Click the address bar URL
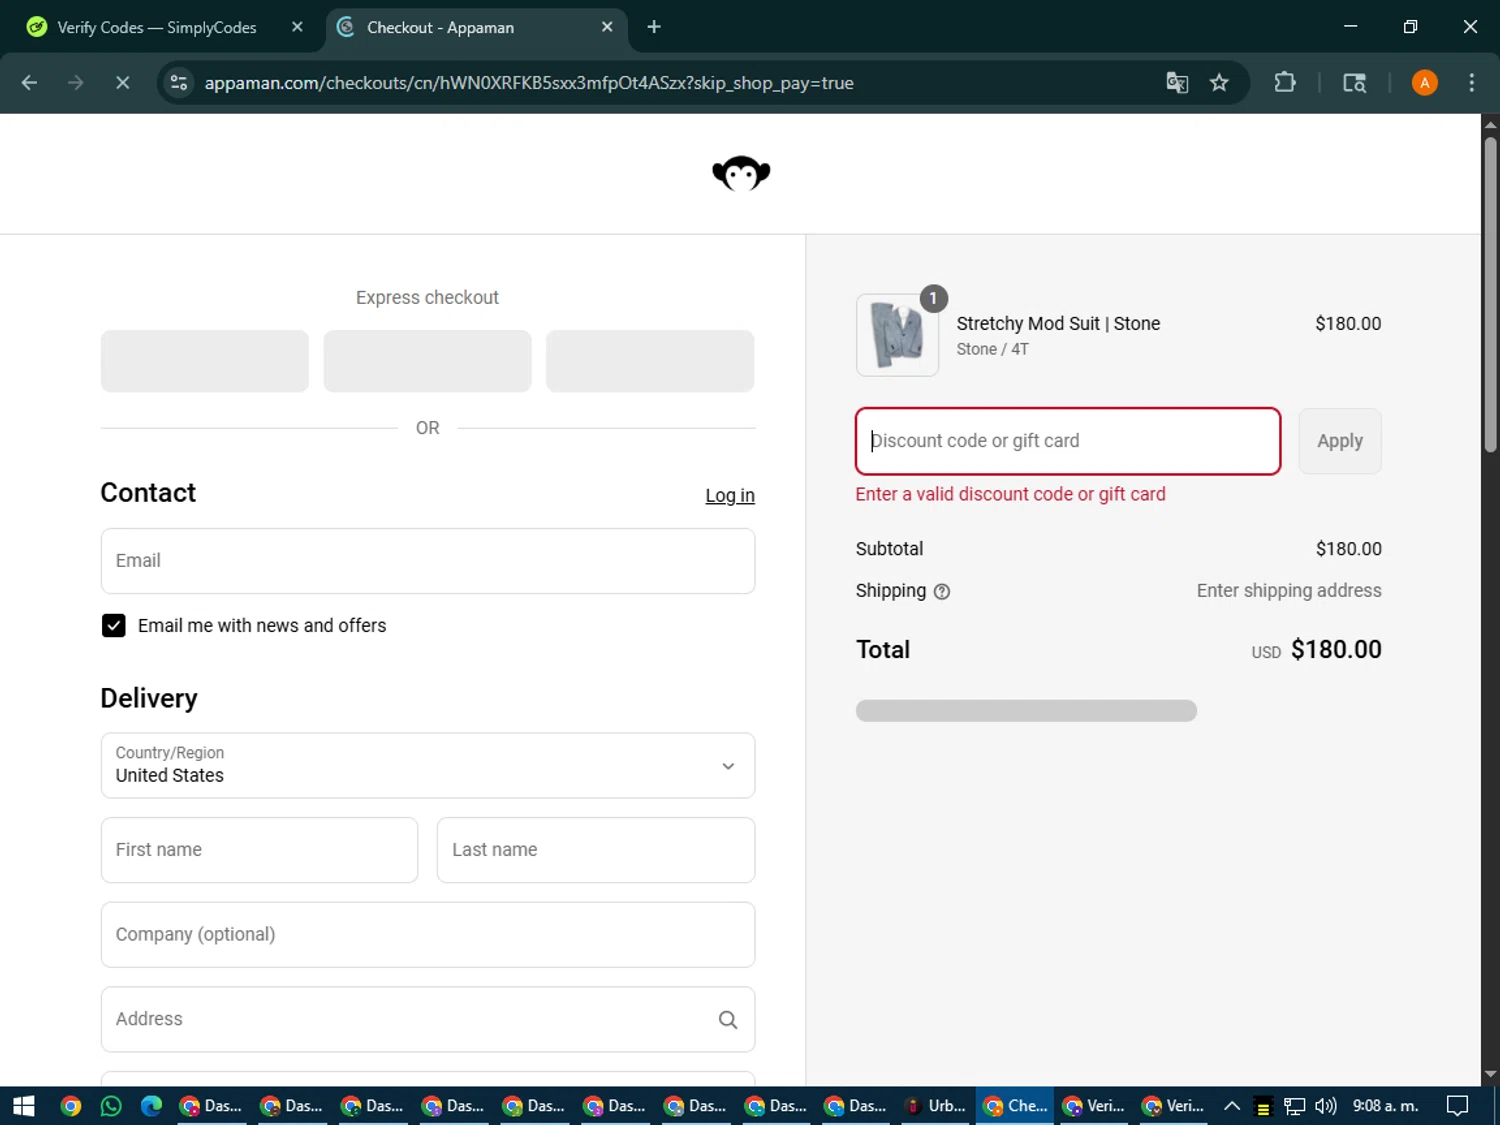 coord(529,83)
